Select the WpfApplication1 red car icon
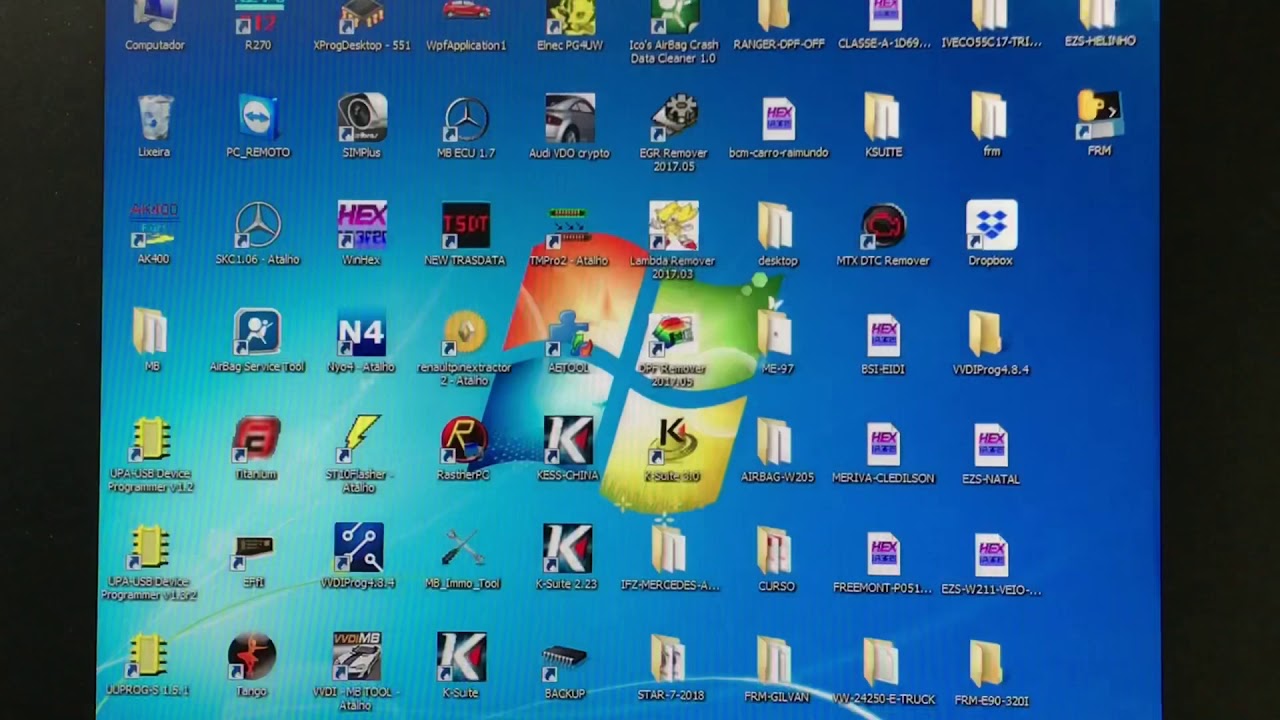The height and width of the screenshot is (720, 1280). coord(466,26)
